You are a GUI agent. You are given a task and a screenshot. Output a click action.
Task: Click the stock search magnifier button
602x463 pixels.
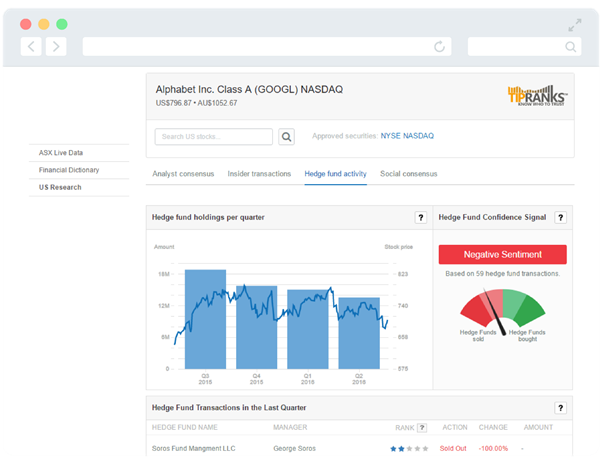286,137
